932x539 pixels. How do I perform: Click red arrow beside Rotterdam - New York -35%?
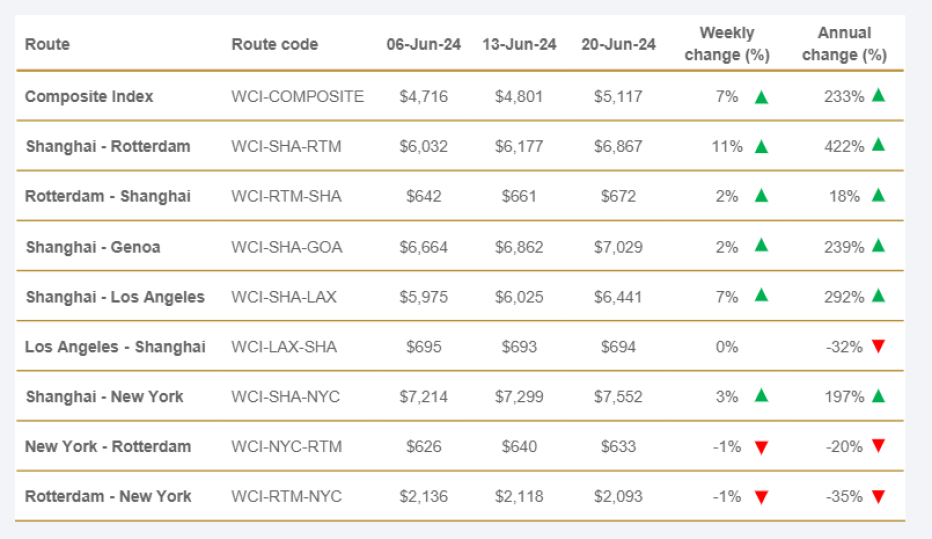point(878,496)
